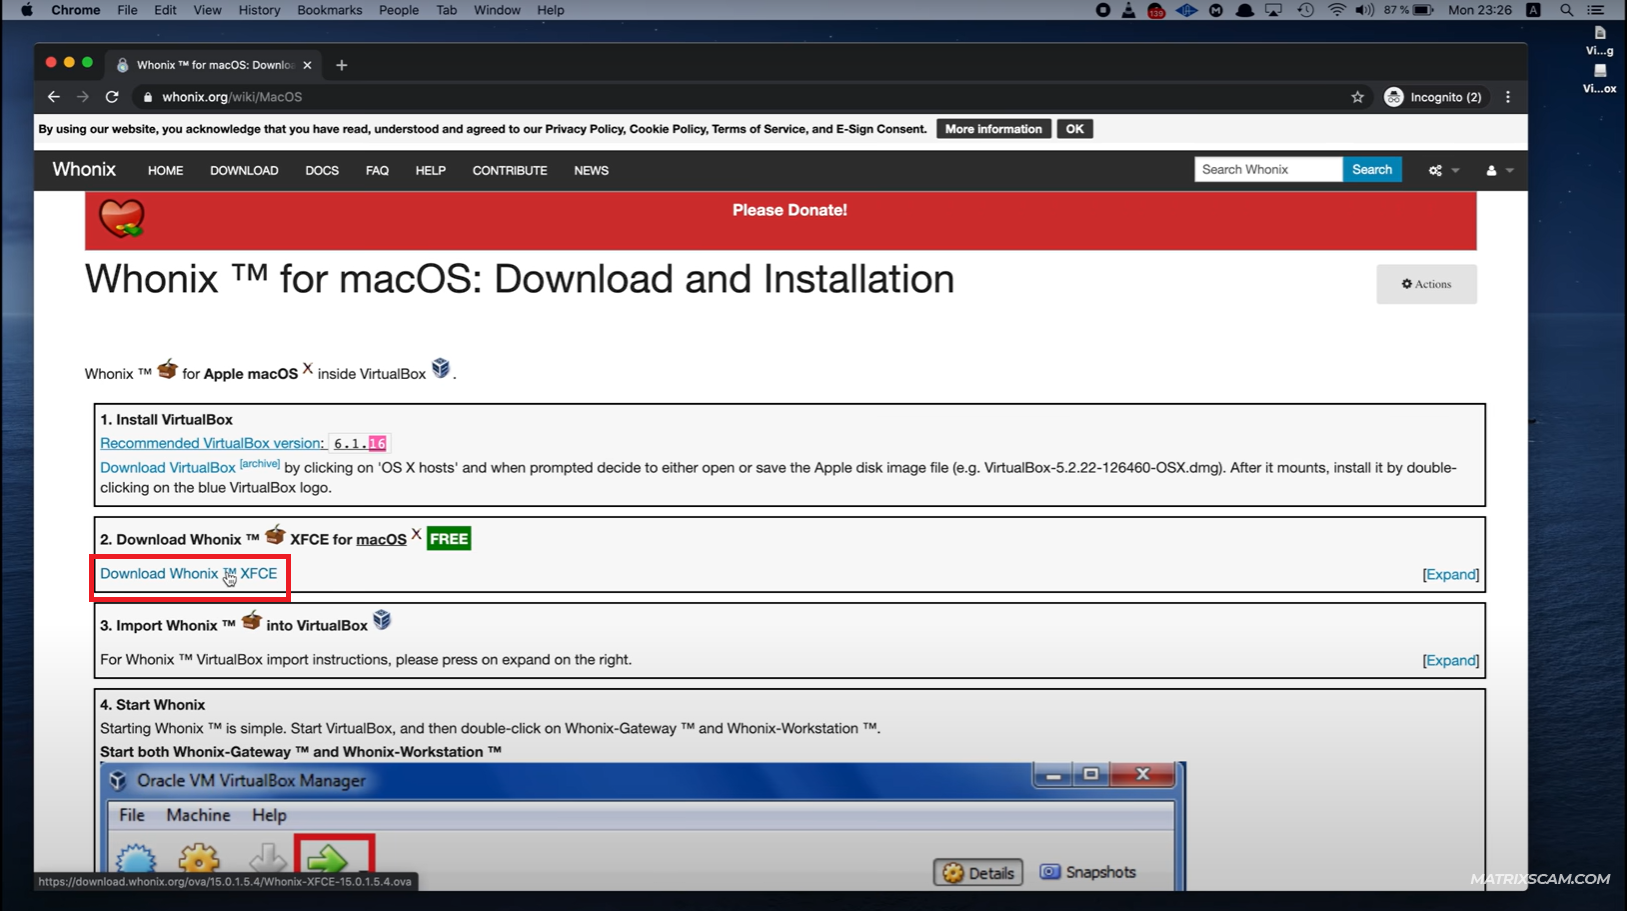Click the macOS link in step 2 heading
This screenshot has height=911, width=1627.
pyautogui.click(x=381, y=540)
